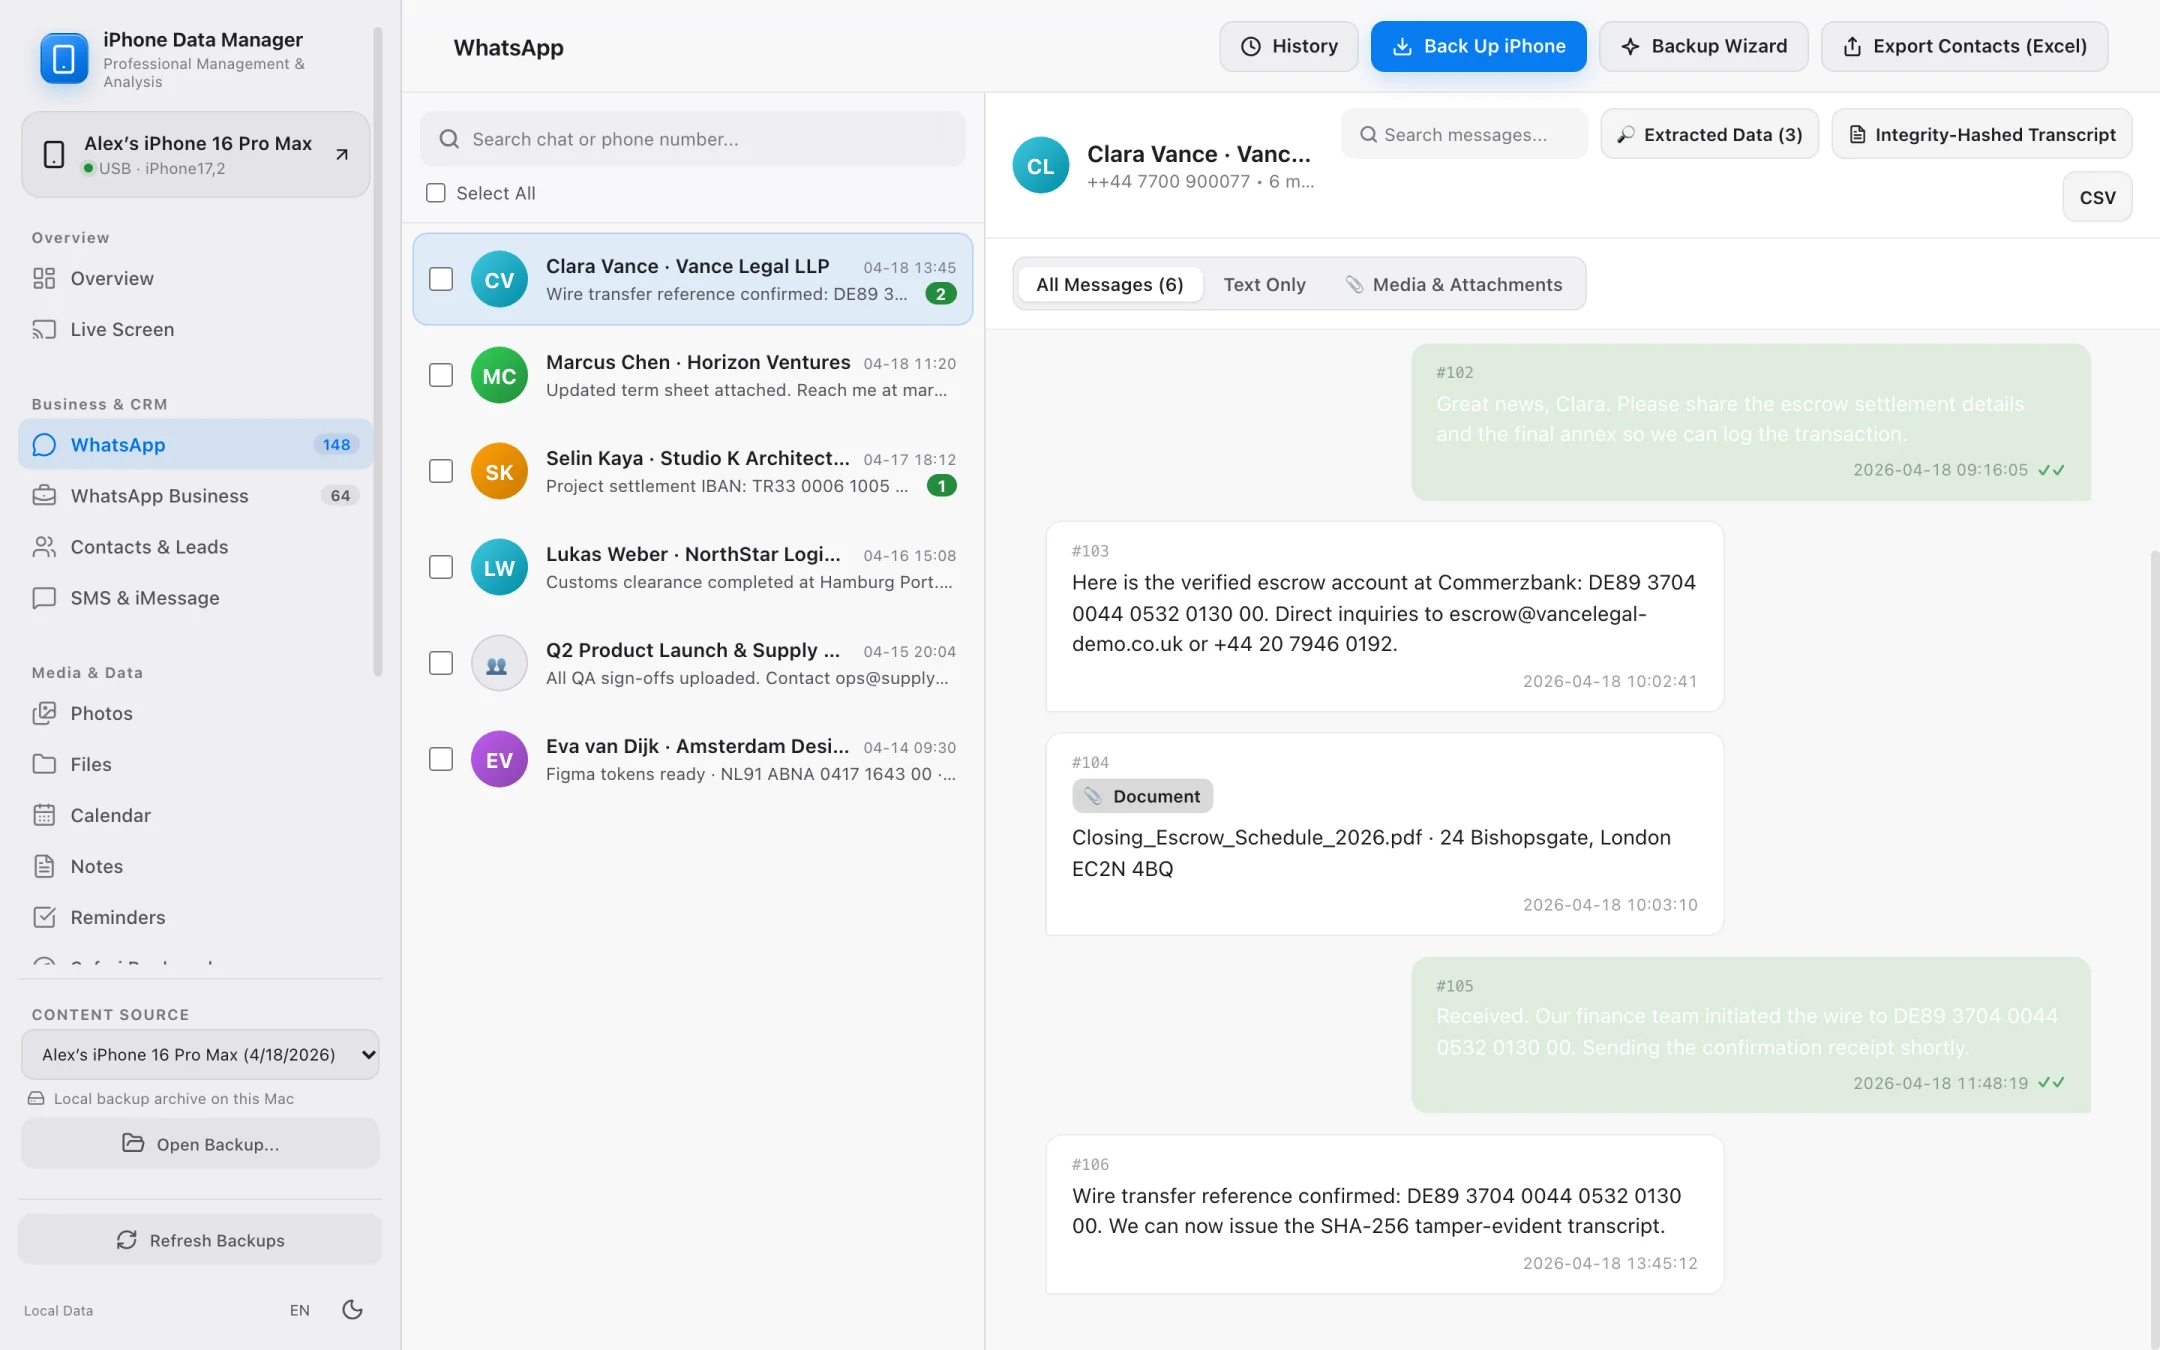The width and height of the screenshot is (2160, 1350).
Task: Click the Back Up iPhone button
Action: pos(1478,46)
